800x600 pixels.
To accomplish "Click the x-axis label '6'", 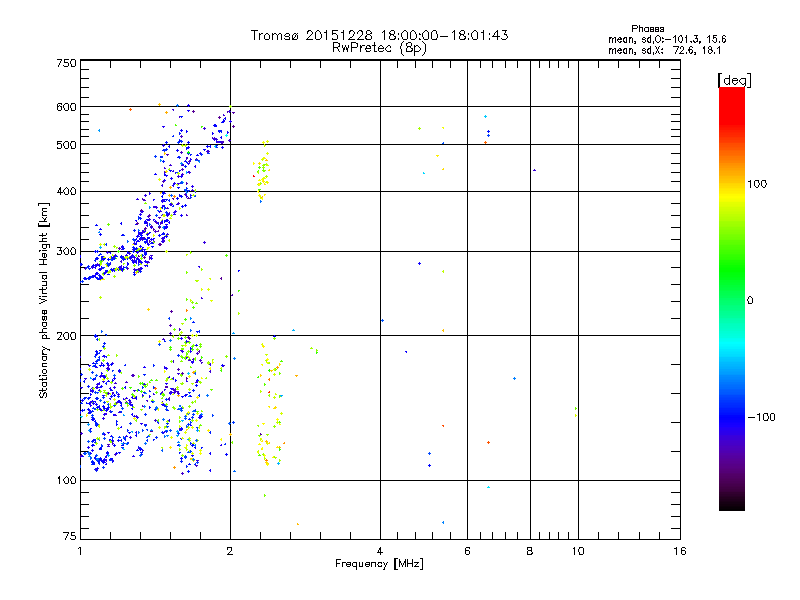I will click(467, 551).
